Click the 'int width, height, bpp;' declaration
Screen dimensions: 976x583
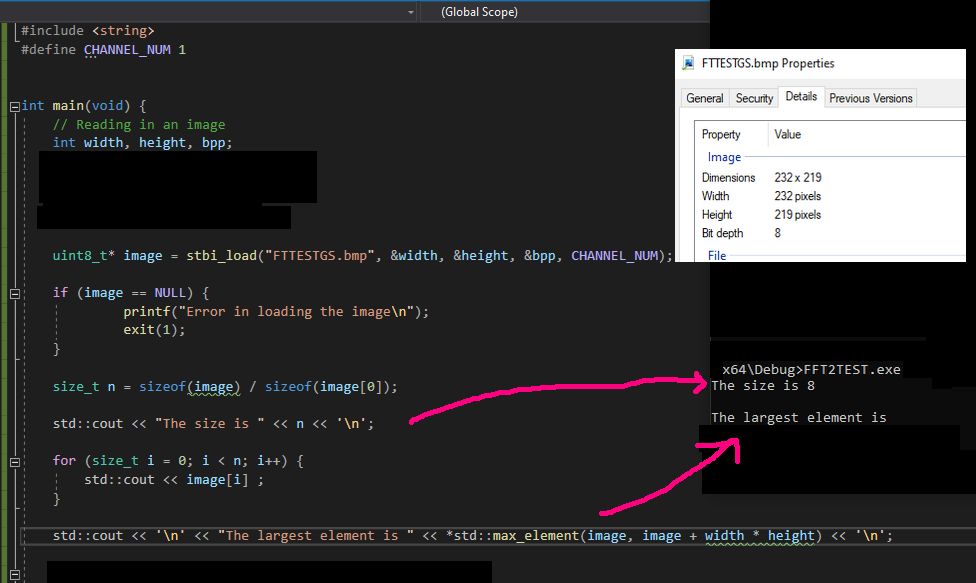tap(143, 142)
